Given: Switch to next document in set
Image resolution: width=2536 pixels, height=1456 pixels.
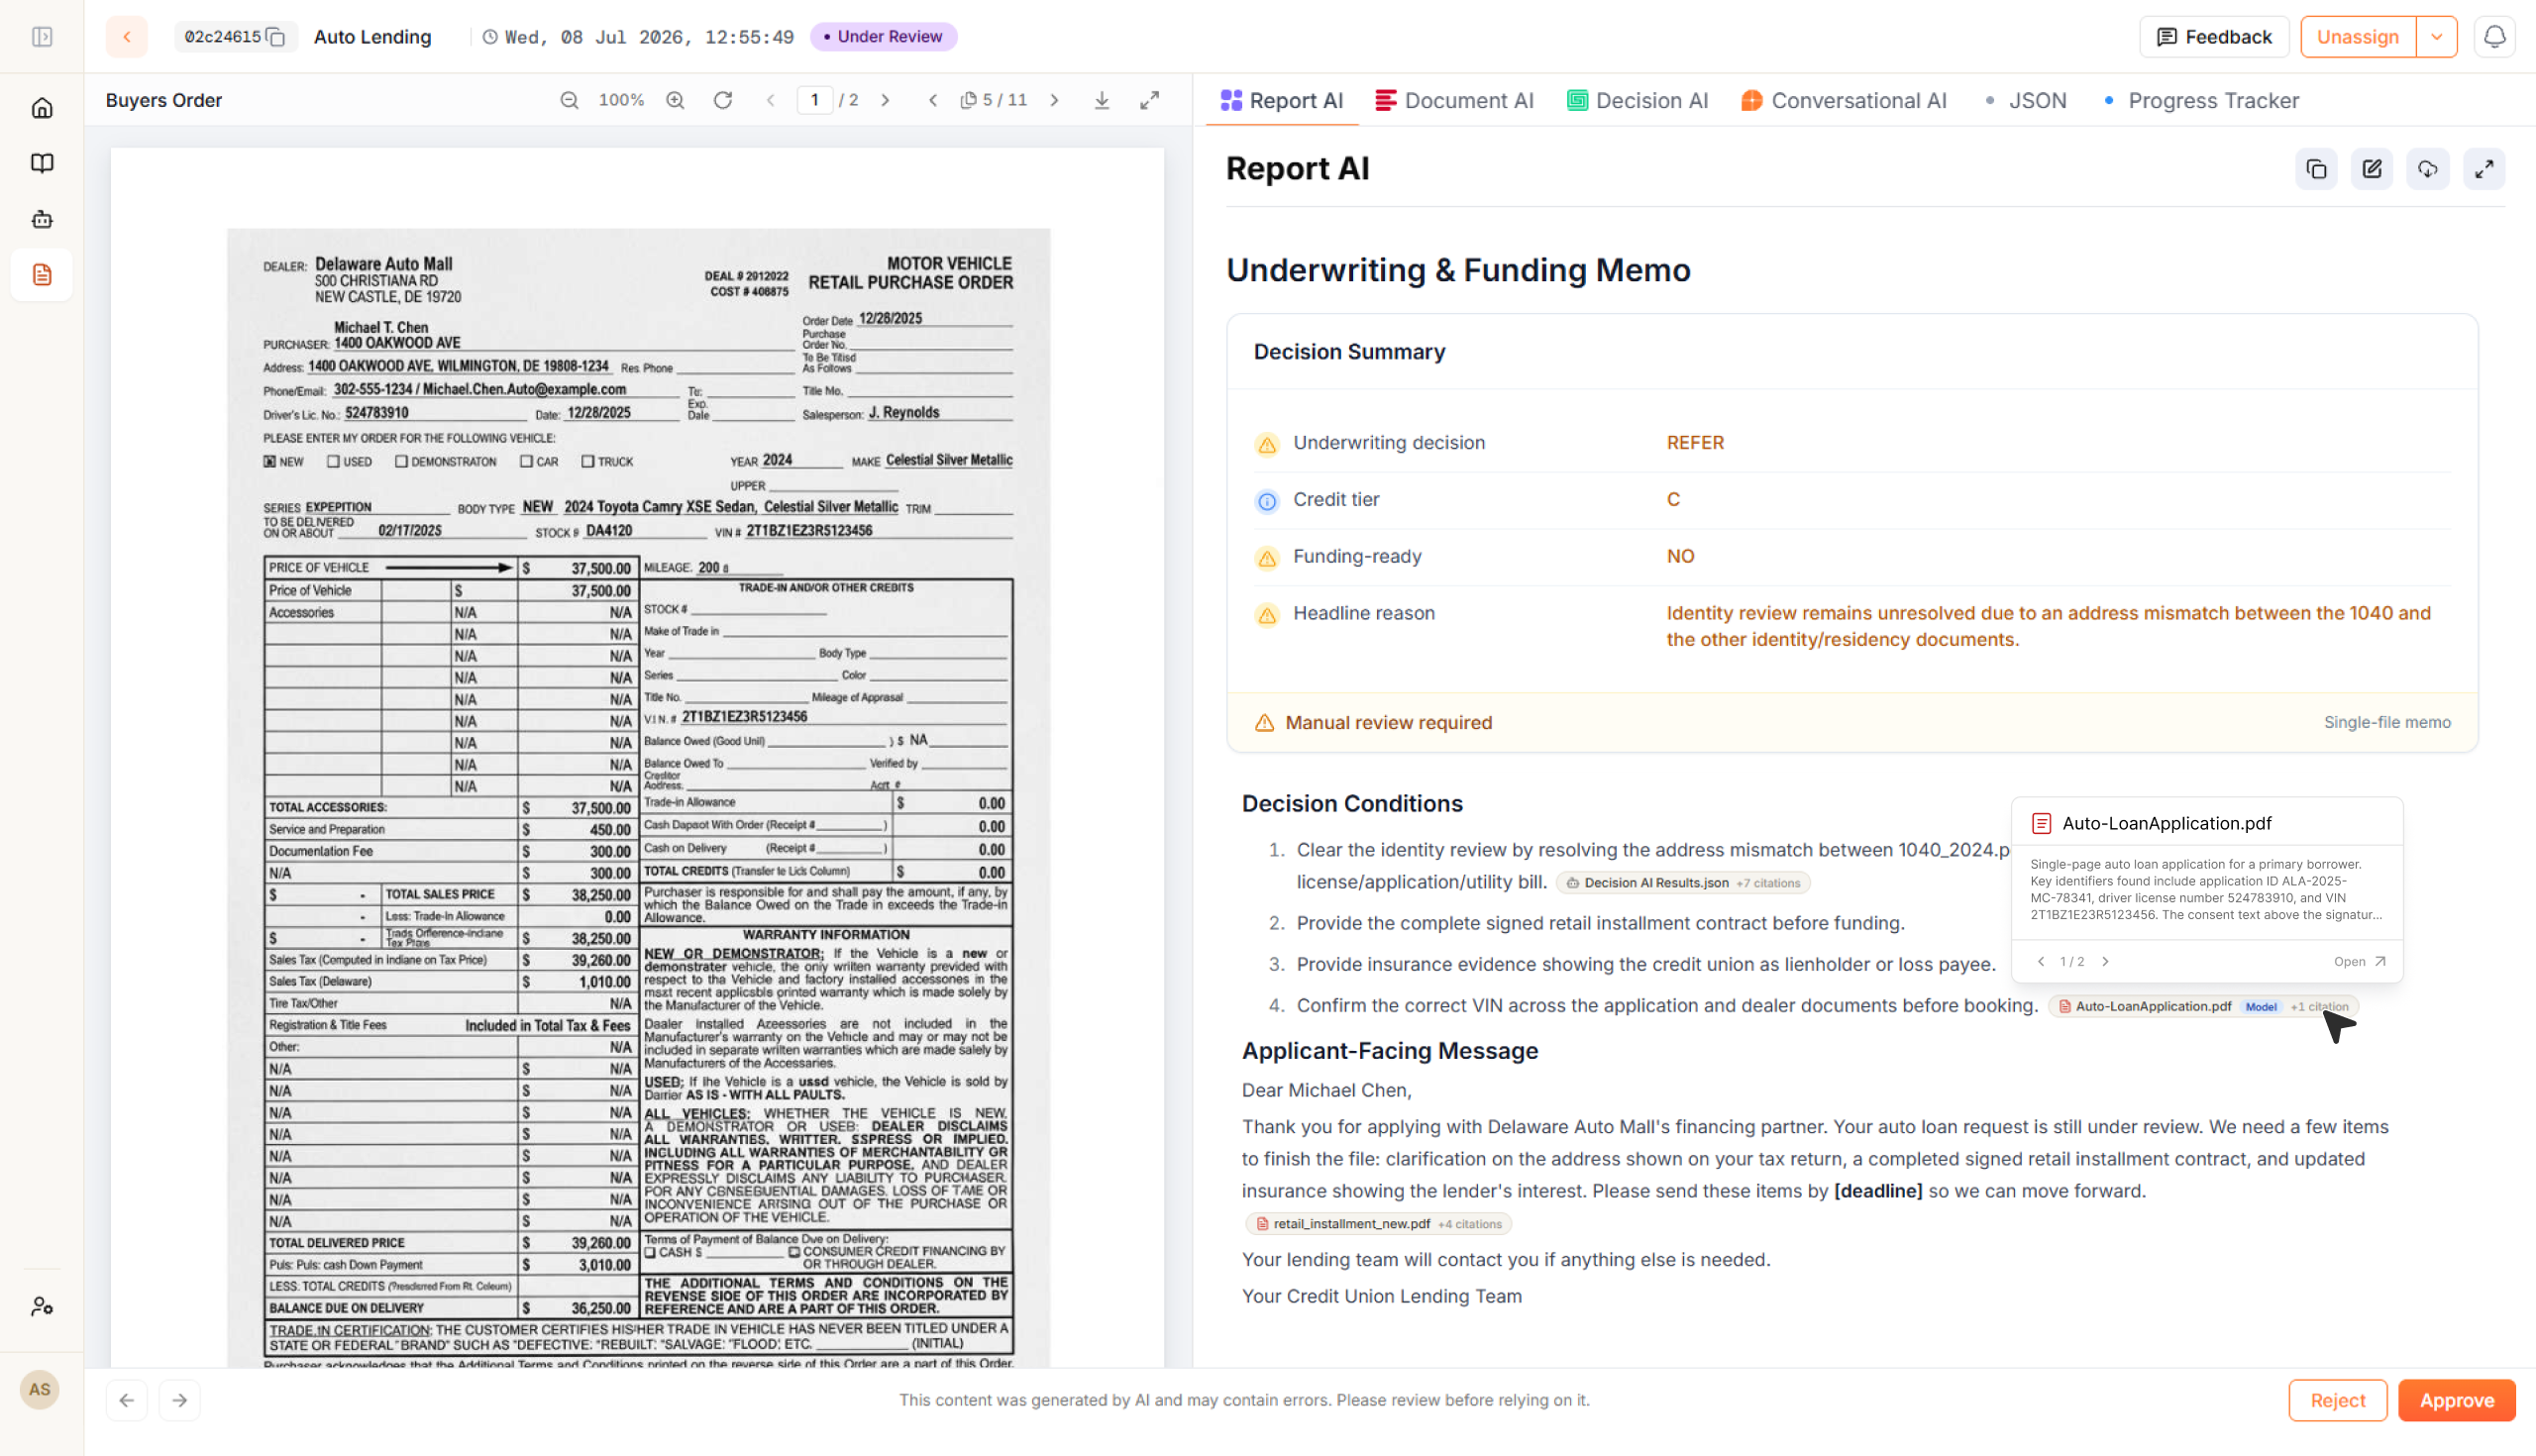Looking at the screenshot, I should (x=1054, y=100).
